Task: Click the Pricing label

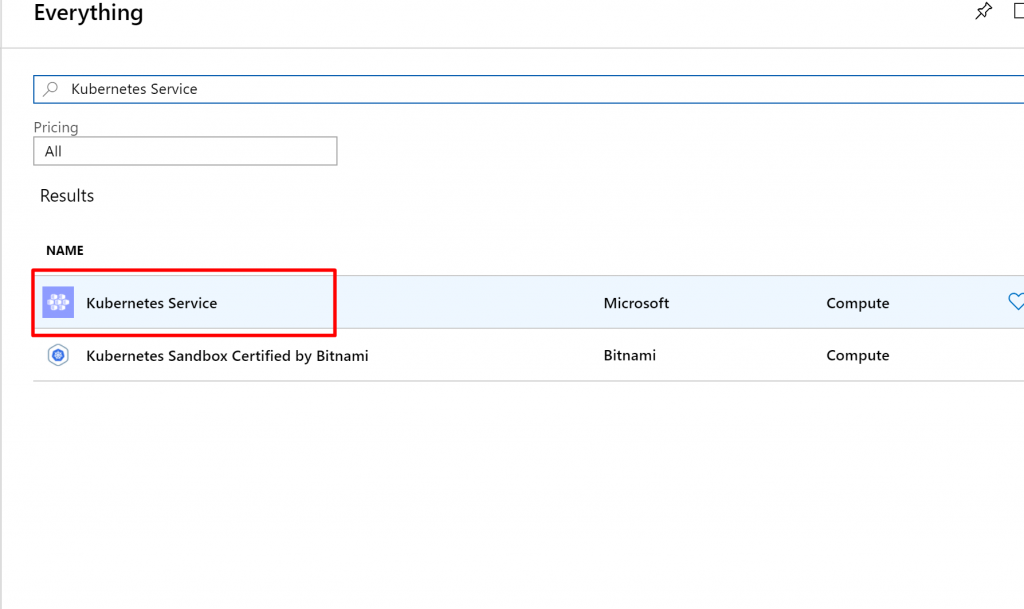Action: click(x=56, y=127)
